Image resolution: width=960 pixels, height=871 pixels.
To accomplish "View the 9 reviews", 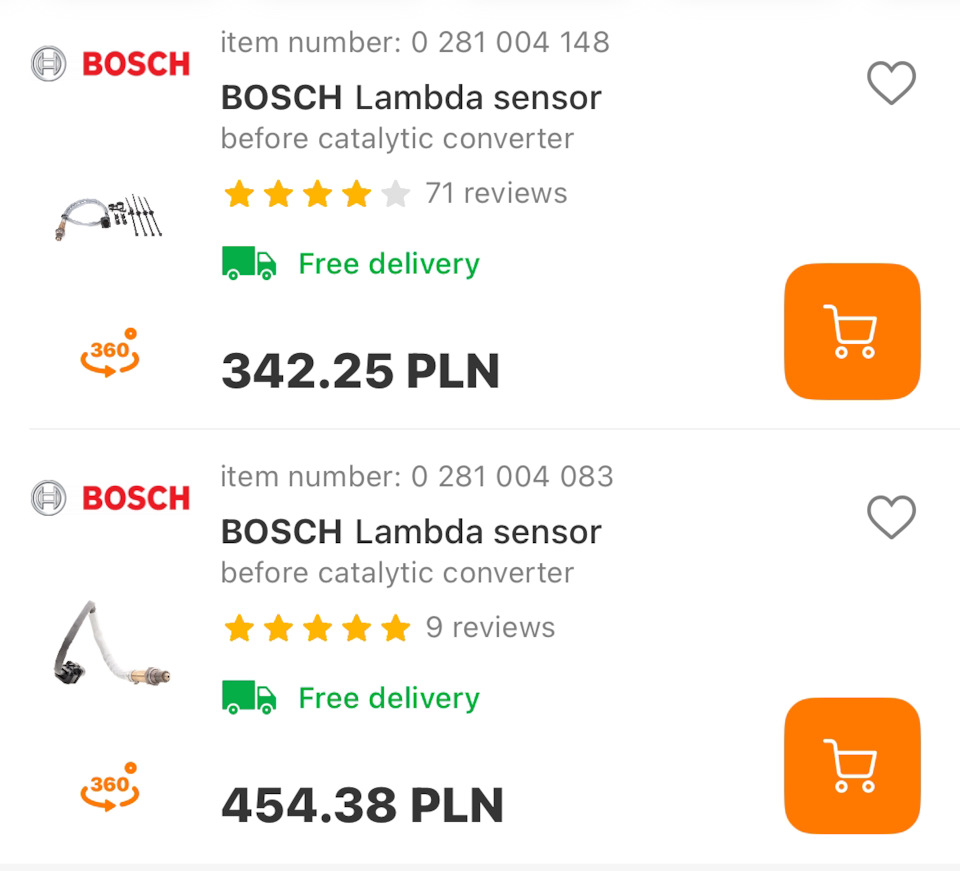I will tap(490, 627).
